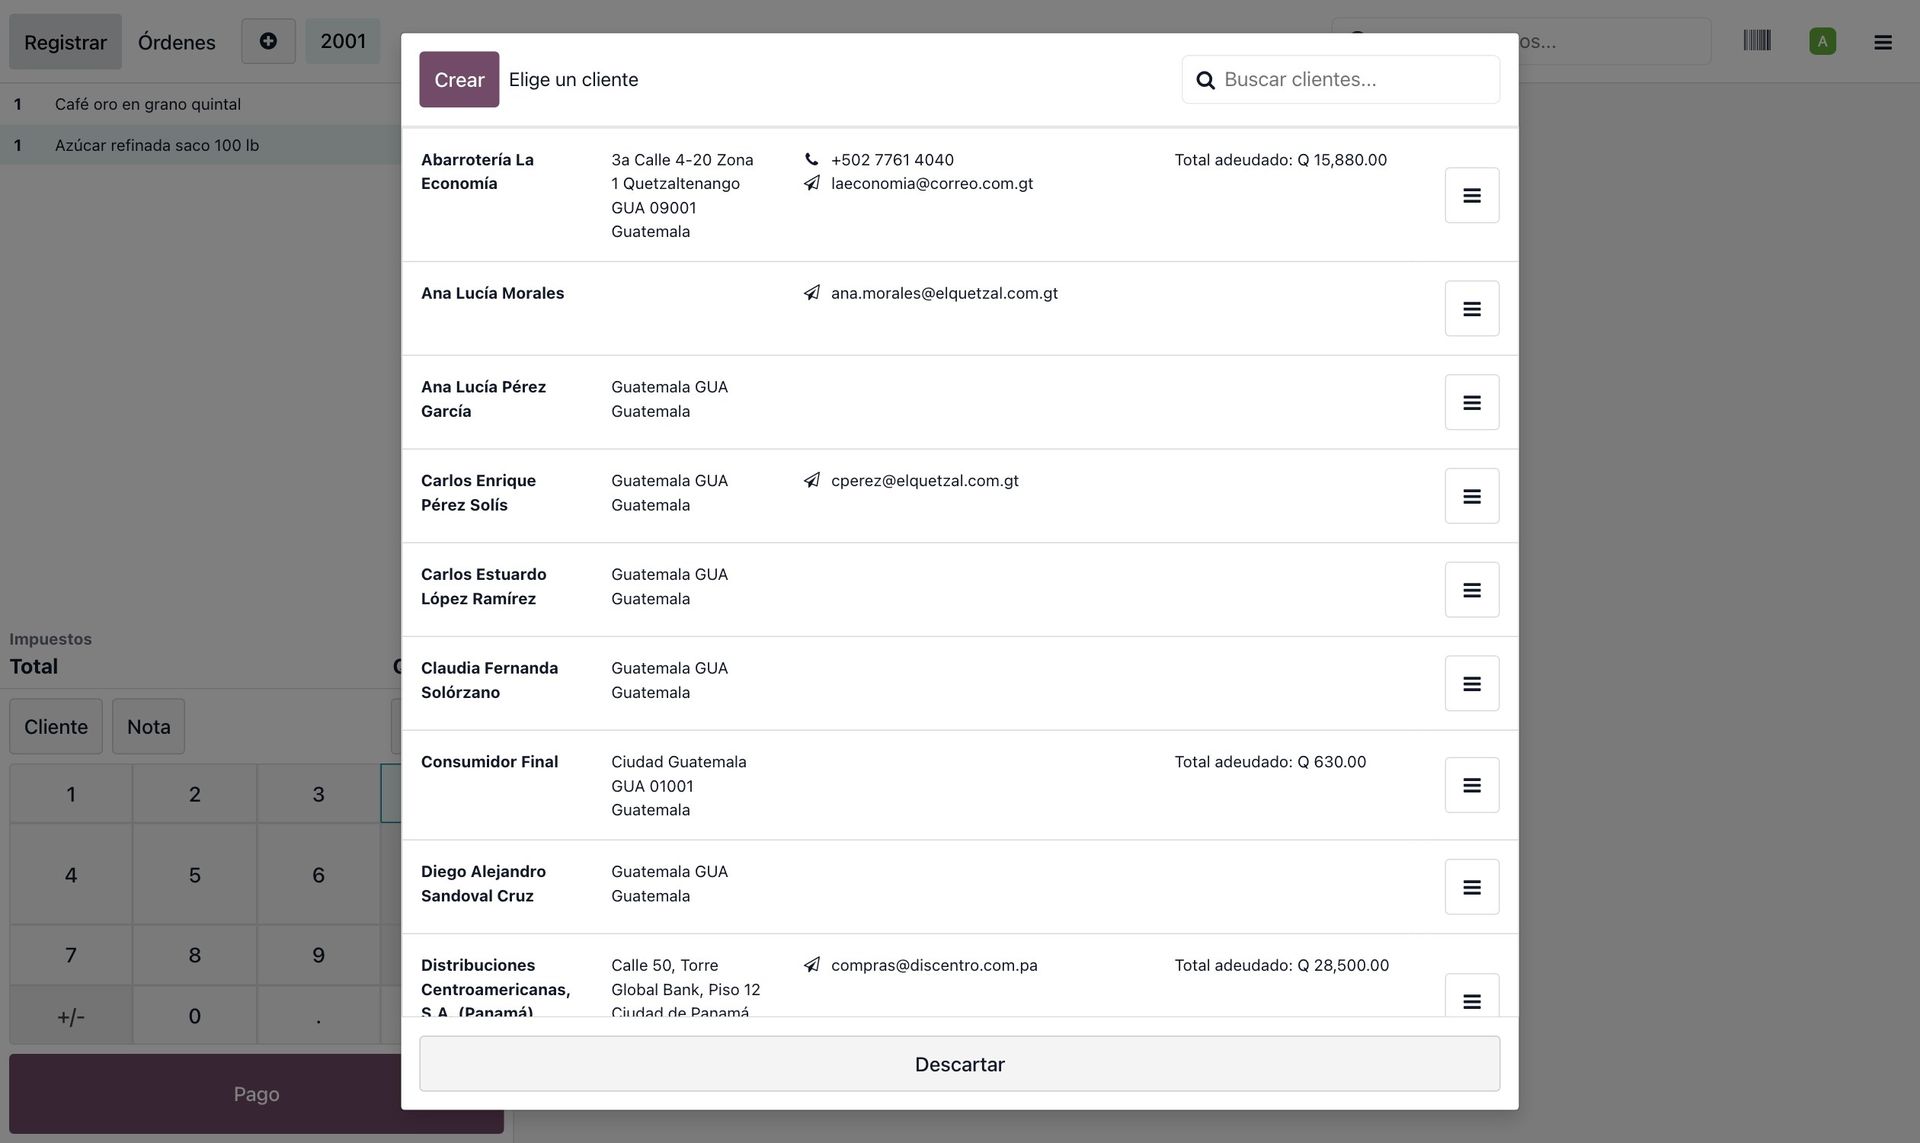This screenshot has height=1143, width=1920.
Task: Open options menu for Claudia Fernanda Solórzano
Action: [x=1471, y=683]
